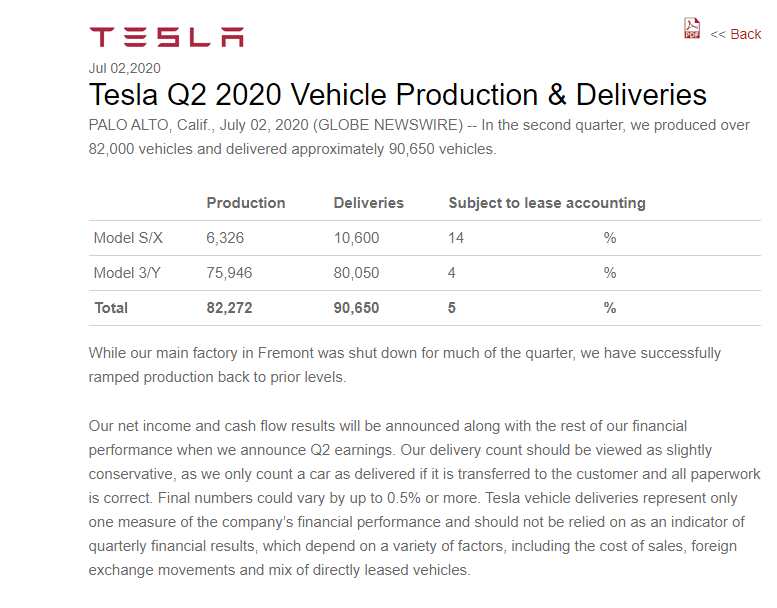Click the 80,050 deliveries value
This screenshot has width=777, height=608.
coord(356,273)
